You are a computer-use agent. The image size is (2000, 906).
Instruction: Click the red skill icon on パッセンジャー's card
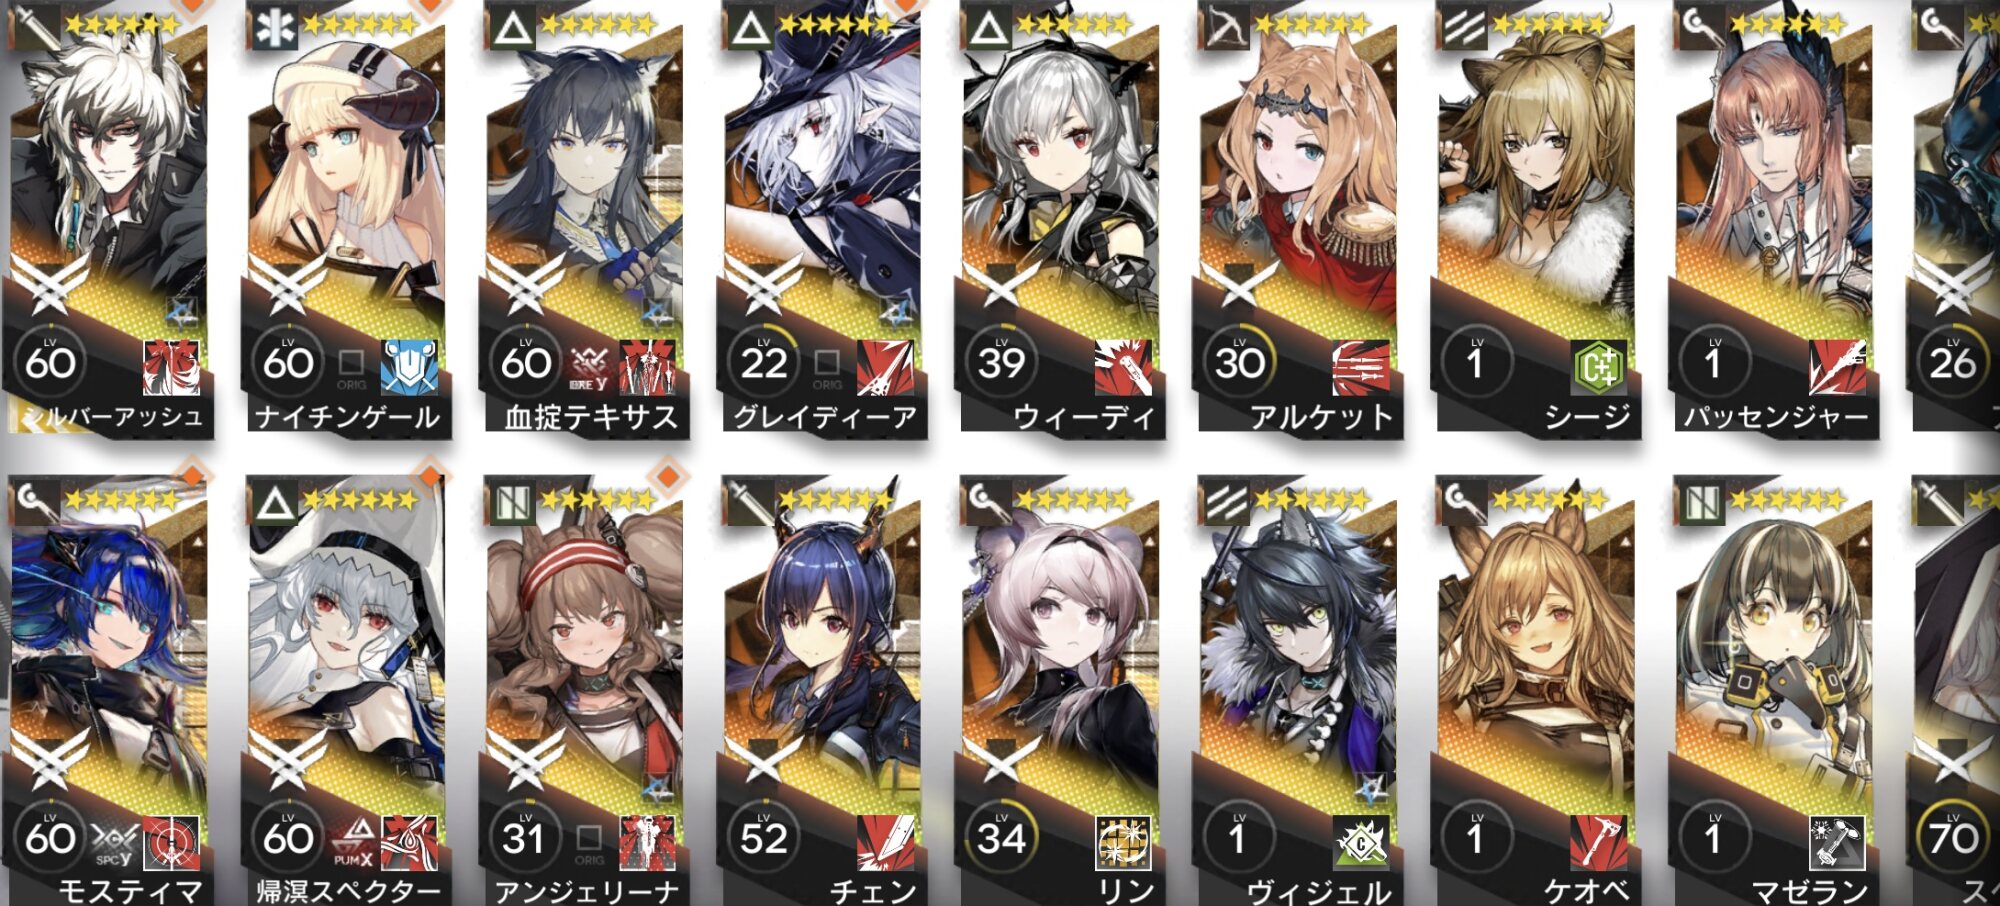coord(1837,367)
